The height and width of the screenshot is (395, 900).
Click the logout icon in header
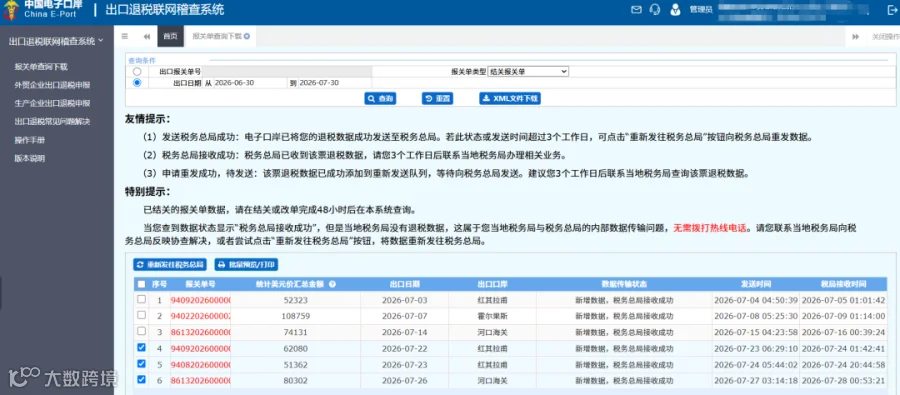click(x=892, y=9)
